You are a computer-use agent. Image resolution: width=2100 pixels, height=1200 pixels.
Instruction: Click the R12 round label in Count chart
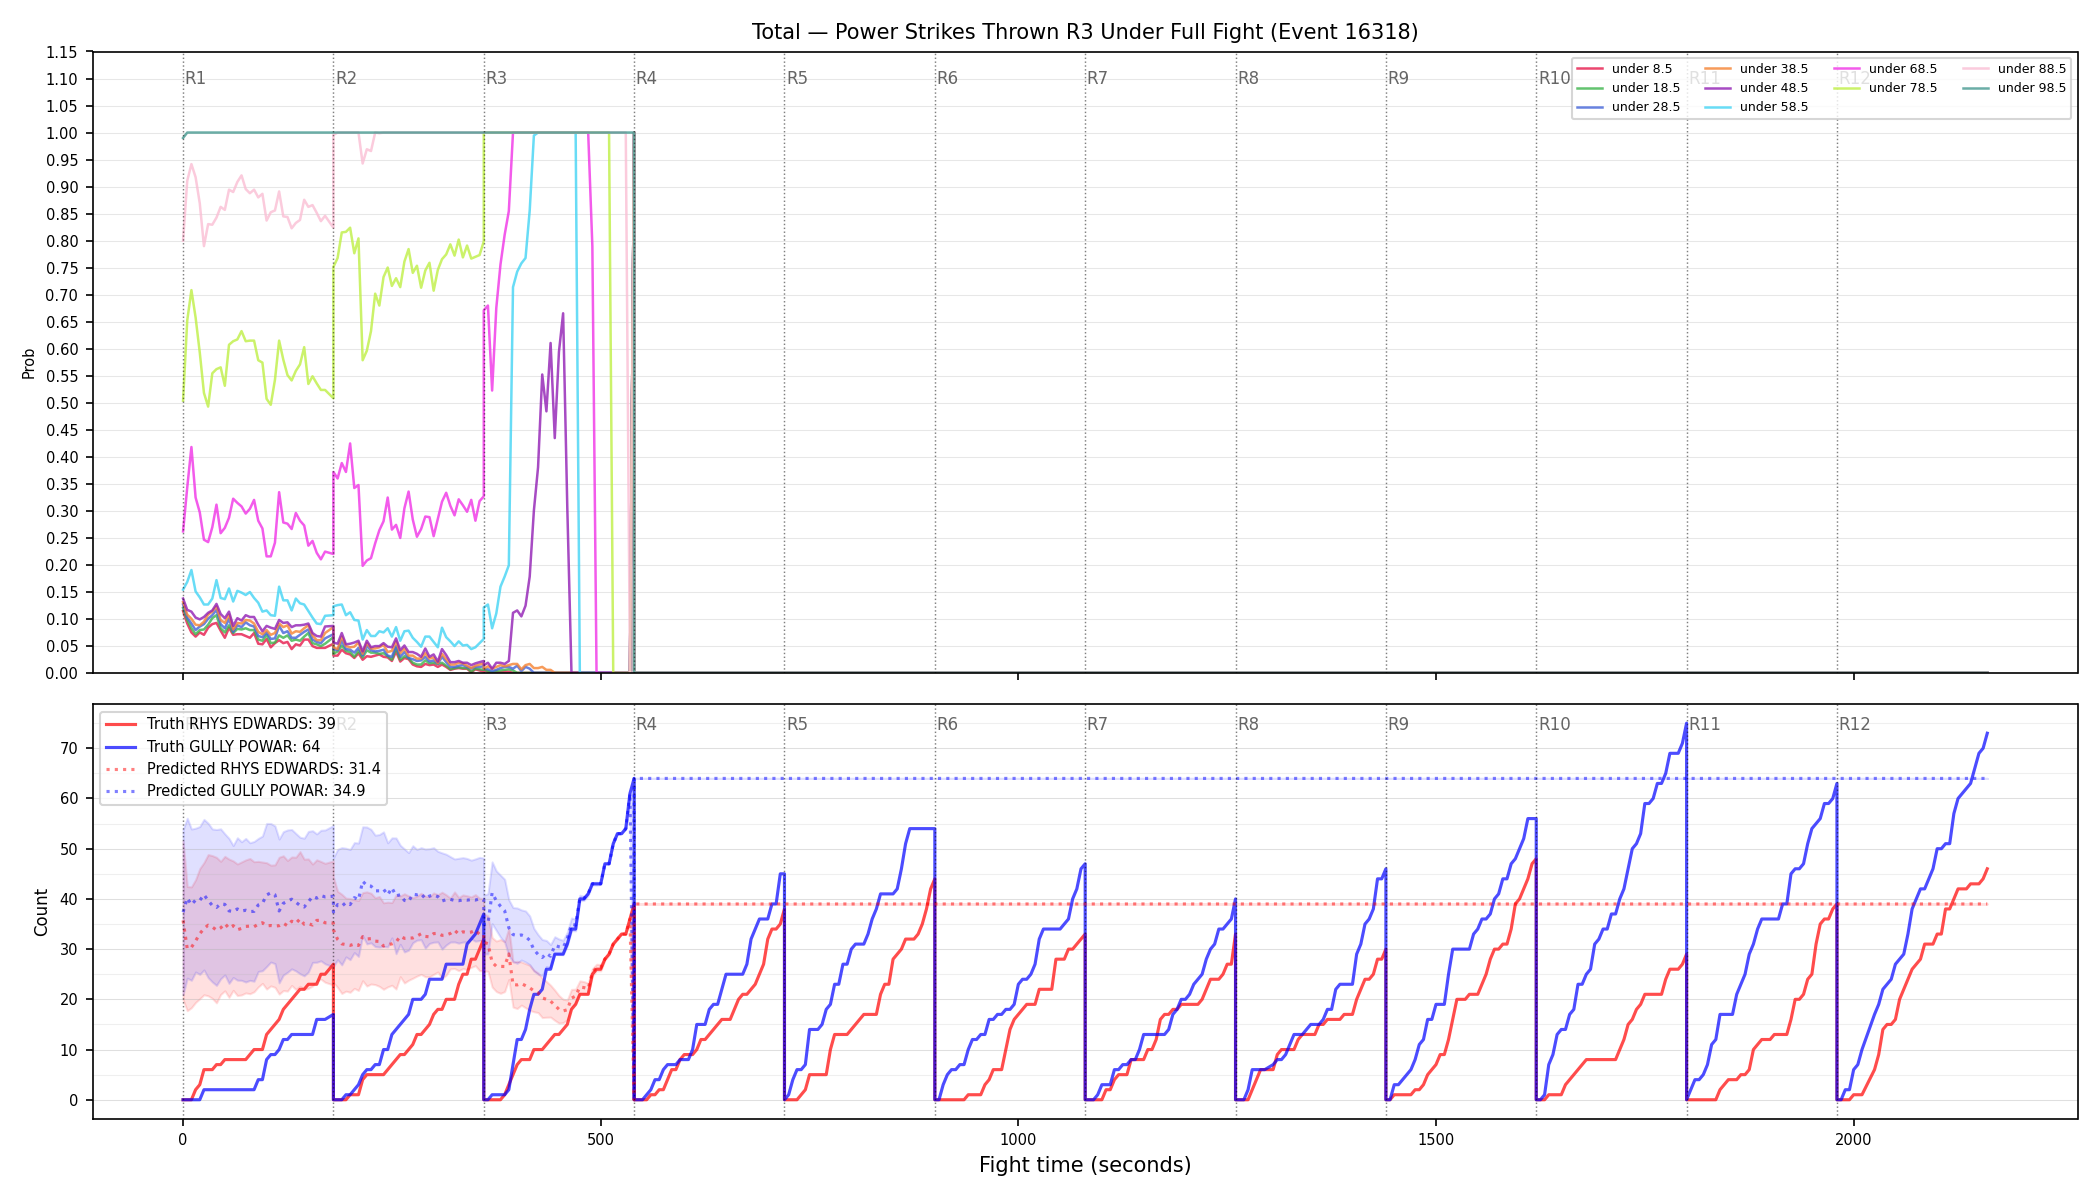pos(1855,724)
